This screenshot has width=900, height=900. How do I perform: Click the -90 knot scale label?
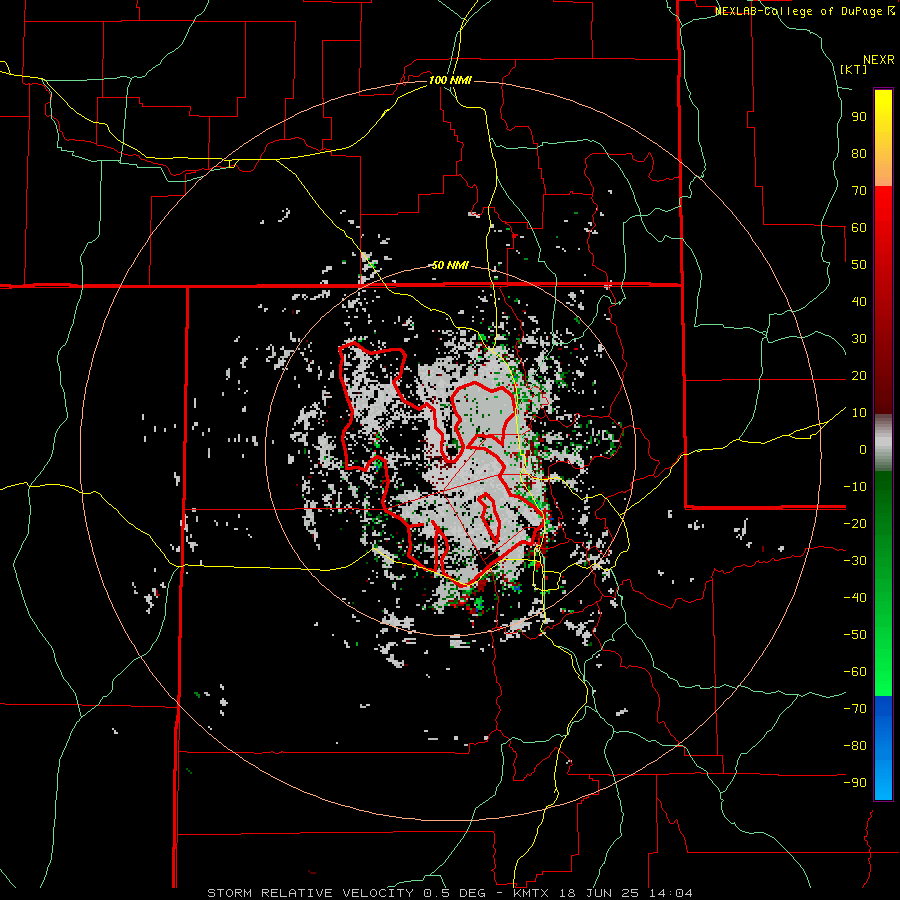point(855,783)
